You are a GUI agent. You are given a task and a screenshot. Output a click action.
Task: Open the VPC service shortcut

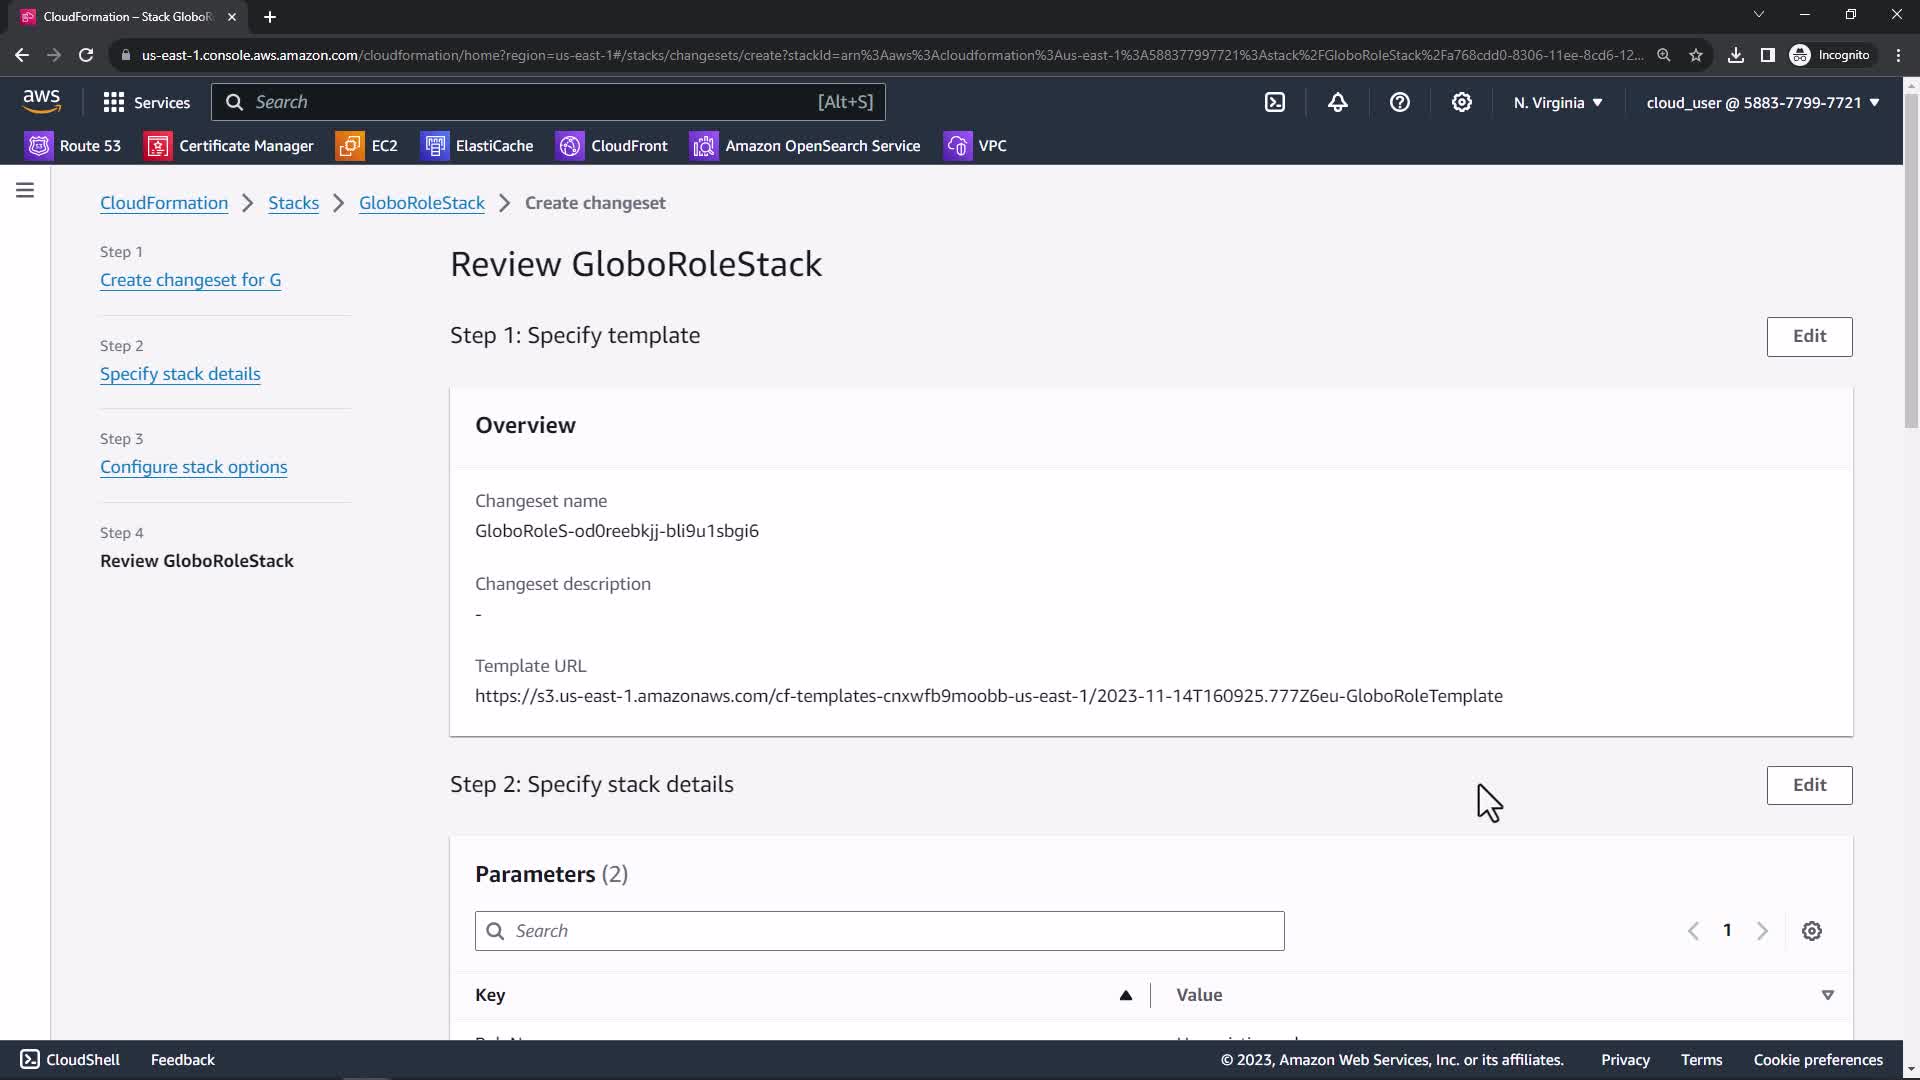point(975,146)
